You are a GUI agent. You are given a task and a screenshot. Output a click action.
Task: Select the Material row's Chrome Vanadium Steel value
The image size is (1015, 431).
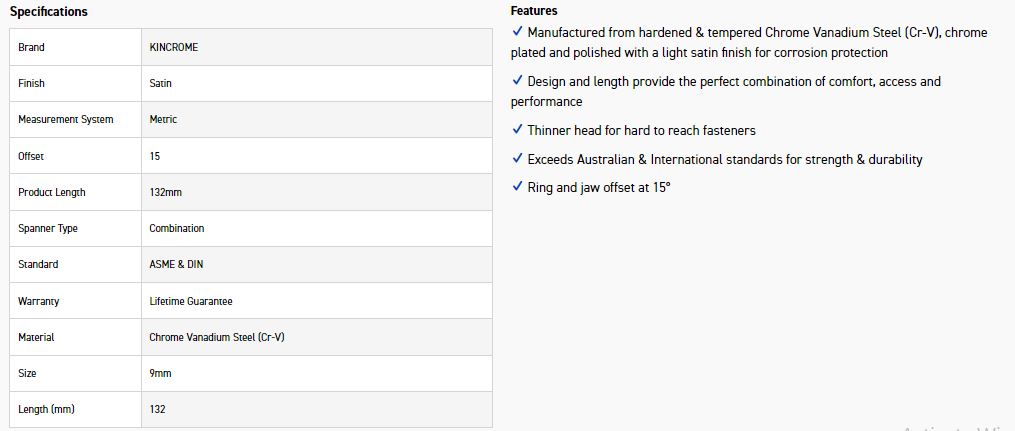[x=217, y=337]
